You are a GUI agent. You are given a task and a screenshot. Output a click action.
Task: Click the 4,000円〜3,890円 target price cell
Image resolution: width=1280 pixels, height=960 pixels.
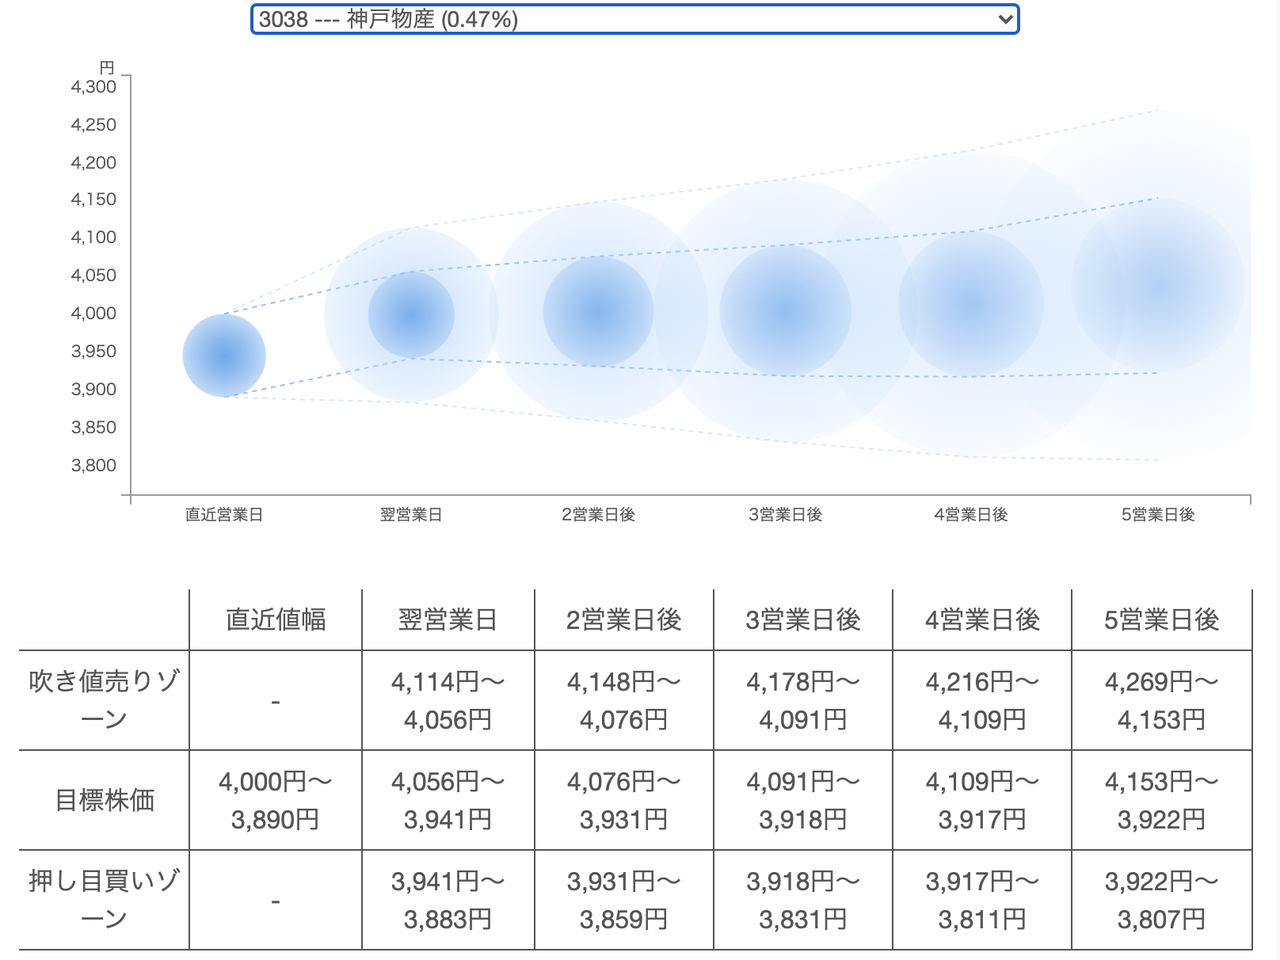tap(276, 800)
